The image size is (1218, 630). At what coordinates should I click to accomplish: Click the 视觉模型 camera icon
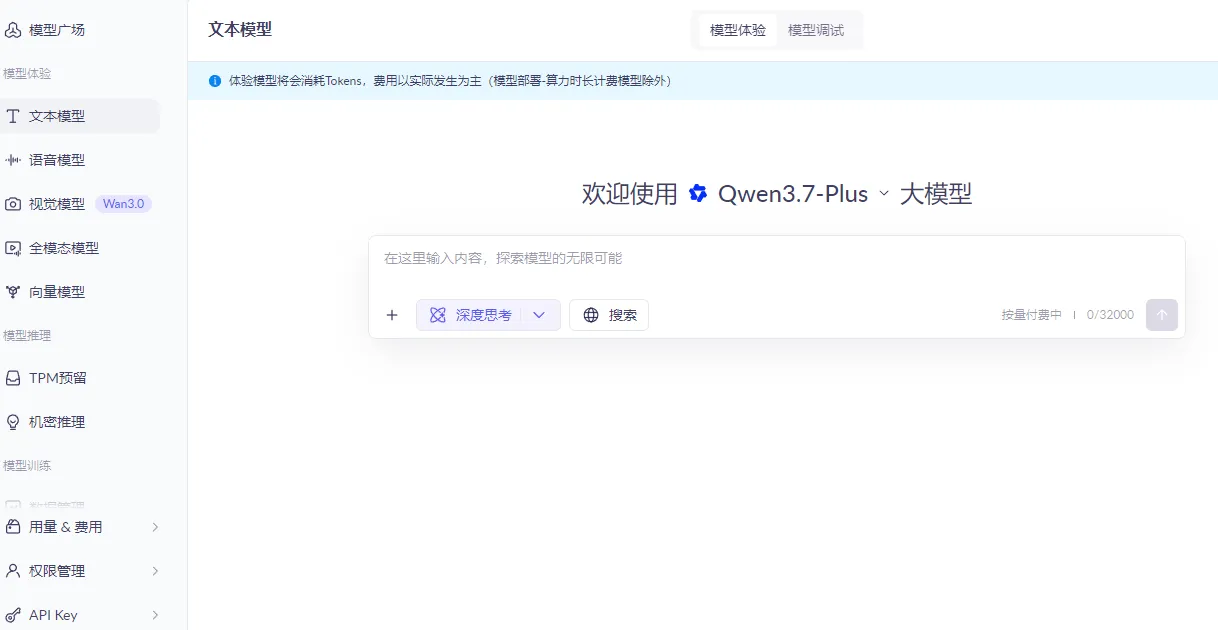(x=13, y=204)
